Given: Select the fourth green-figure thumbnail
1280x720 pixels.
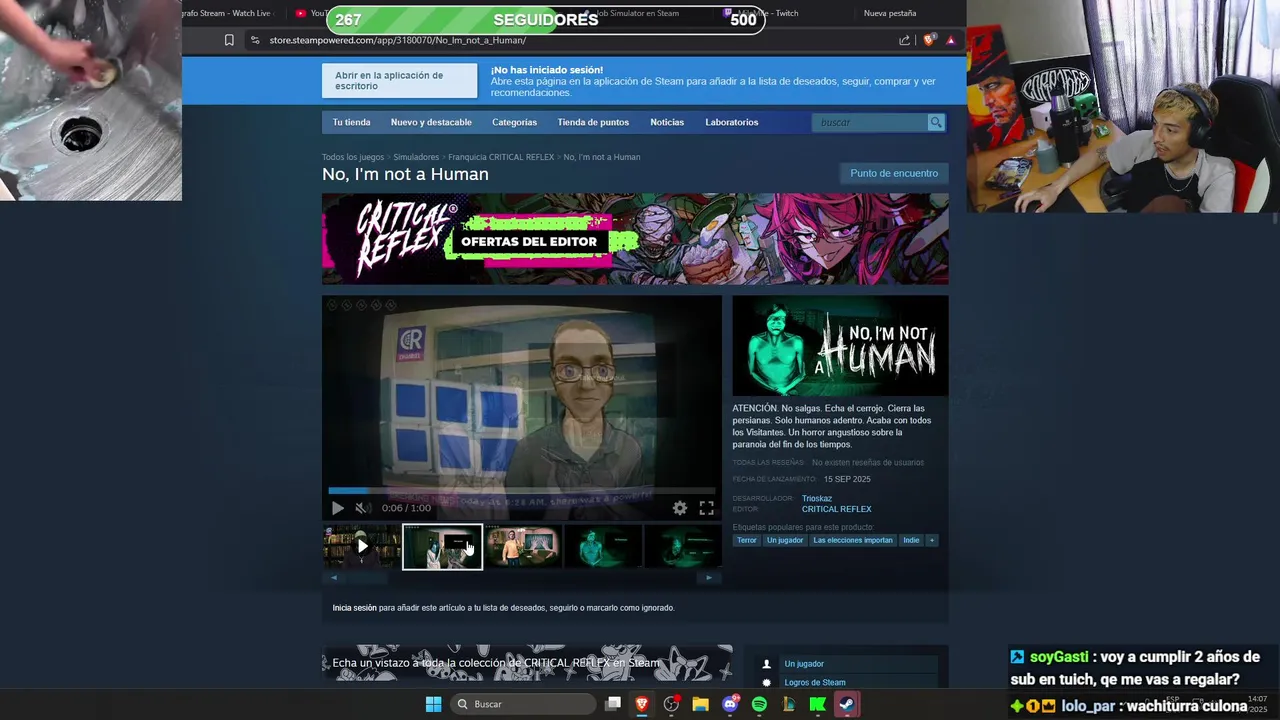Looking at the screenshot, I should (603, 547).
